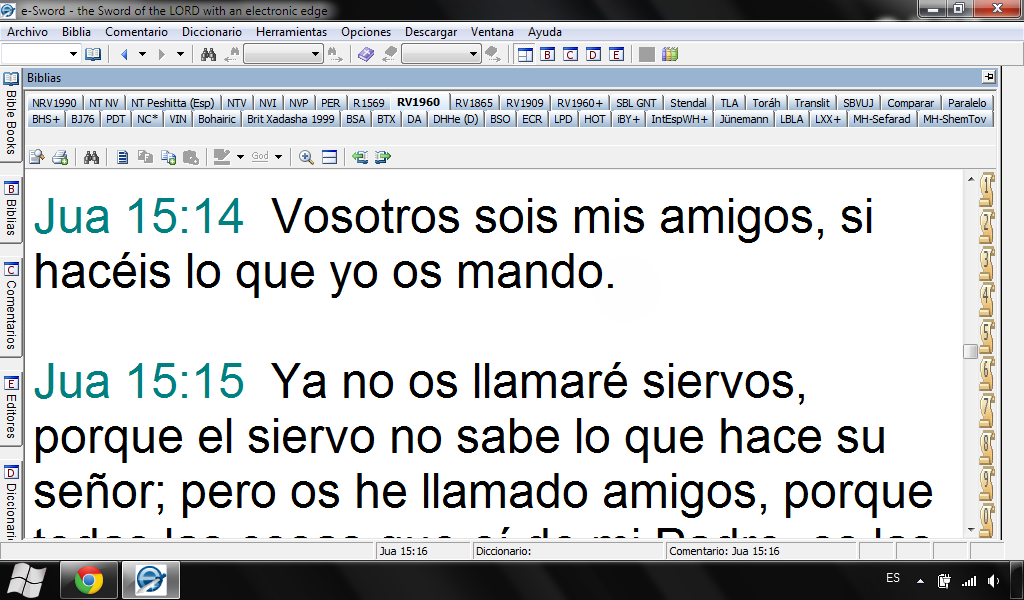Launch Google Chrome from the taskbar
The height and width of the screenshot is (600, 1024).
[x=89, y=580]
